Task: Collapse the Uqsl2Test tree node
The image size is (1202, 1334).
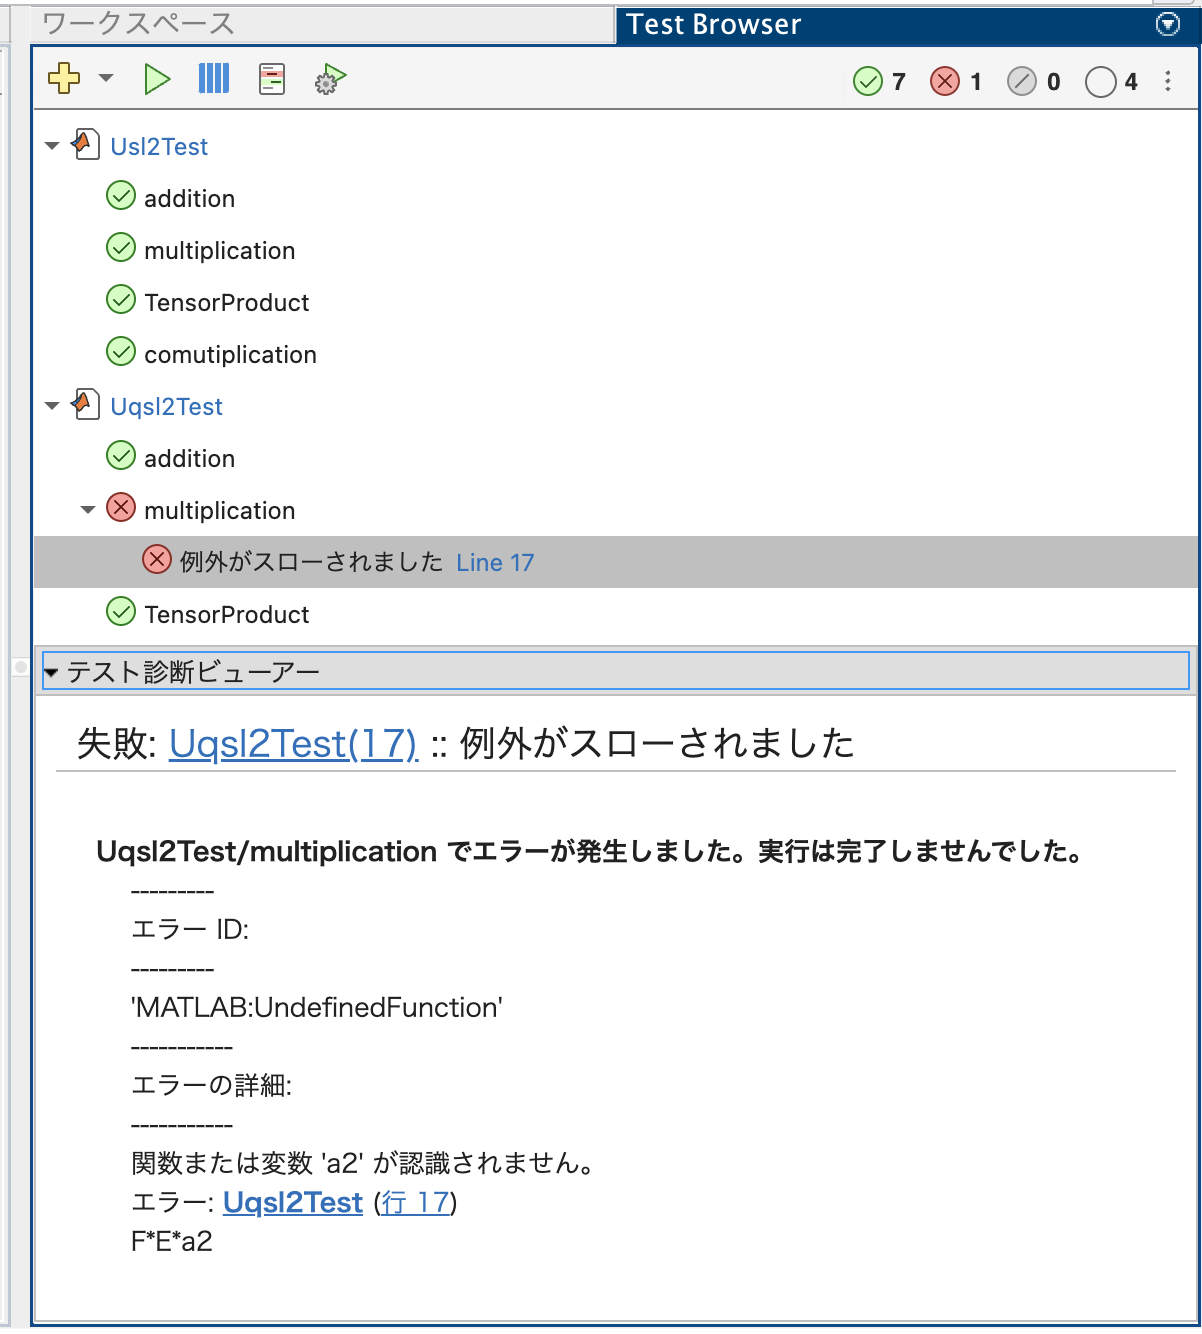Action: click(52, 405)
